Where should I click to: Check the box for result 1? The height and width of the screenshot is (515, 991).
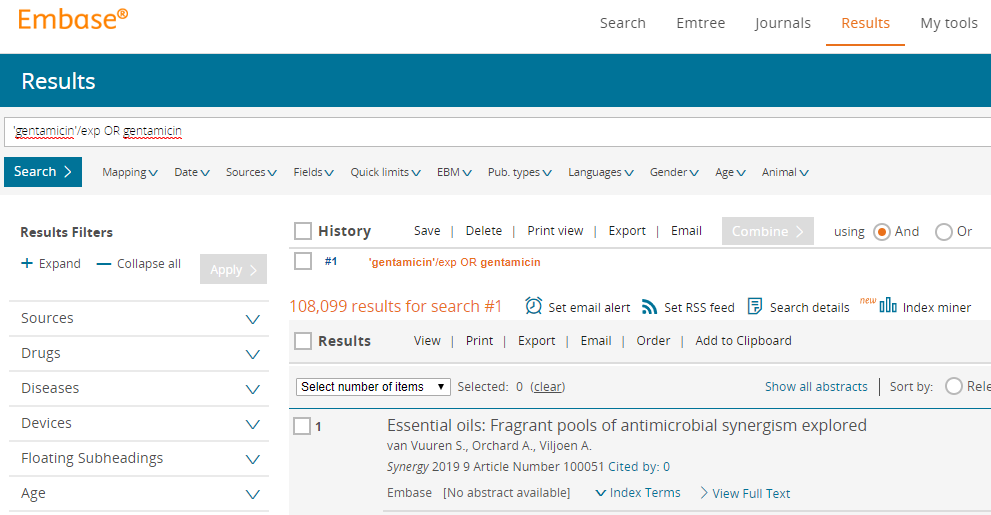pos(302,426)
